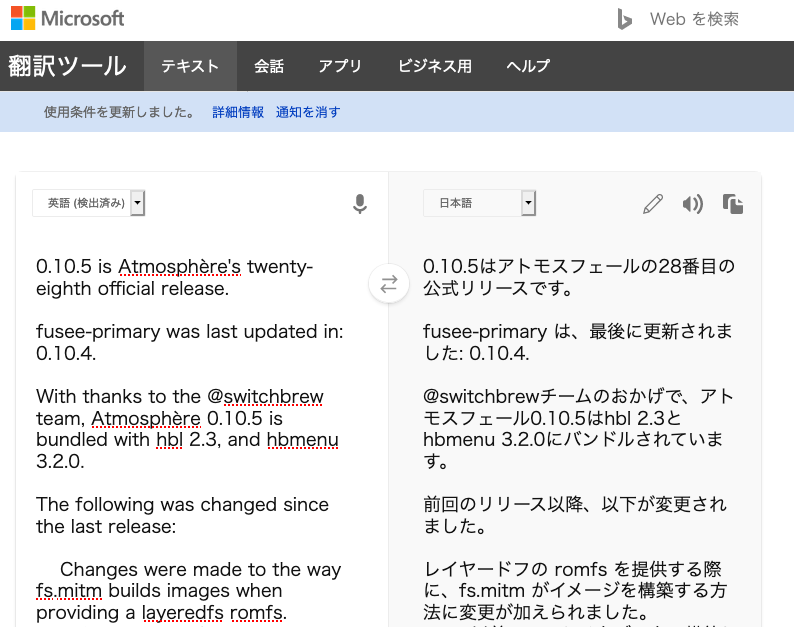Screen dimensions: 794x627
Task: Click the Web を検索 search field
Action: [695, 19]
